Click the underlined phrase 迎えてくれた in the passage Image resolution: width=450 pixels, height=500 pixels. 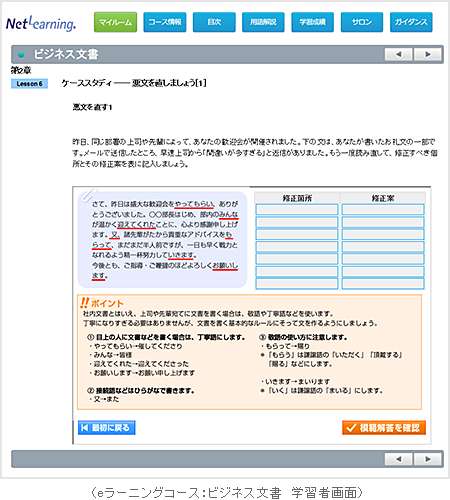coord(137,225)
